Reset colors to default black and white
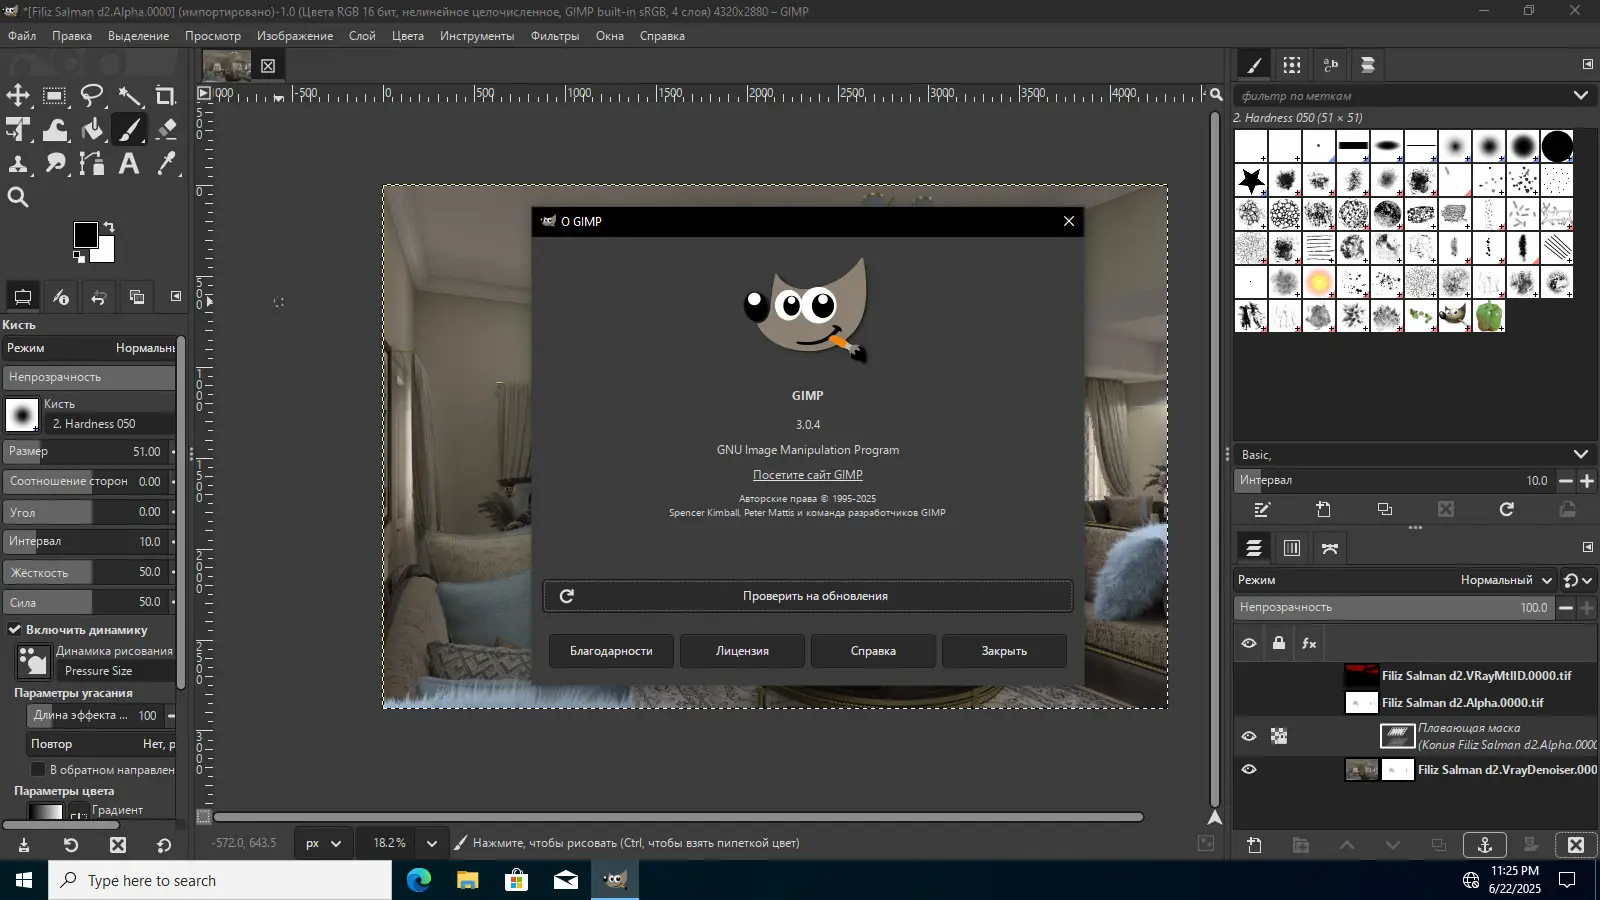Viewport: 1600px width, 900px height. pos(79,257)
